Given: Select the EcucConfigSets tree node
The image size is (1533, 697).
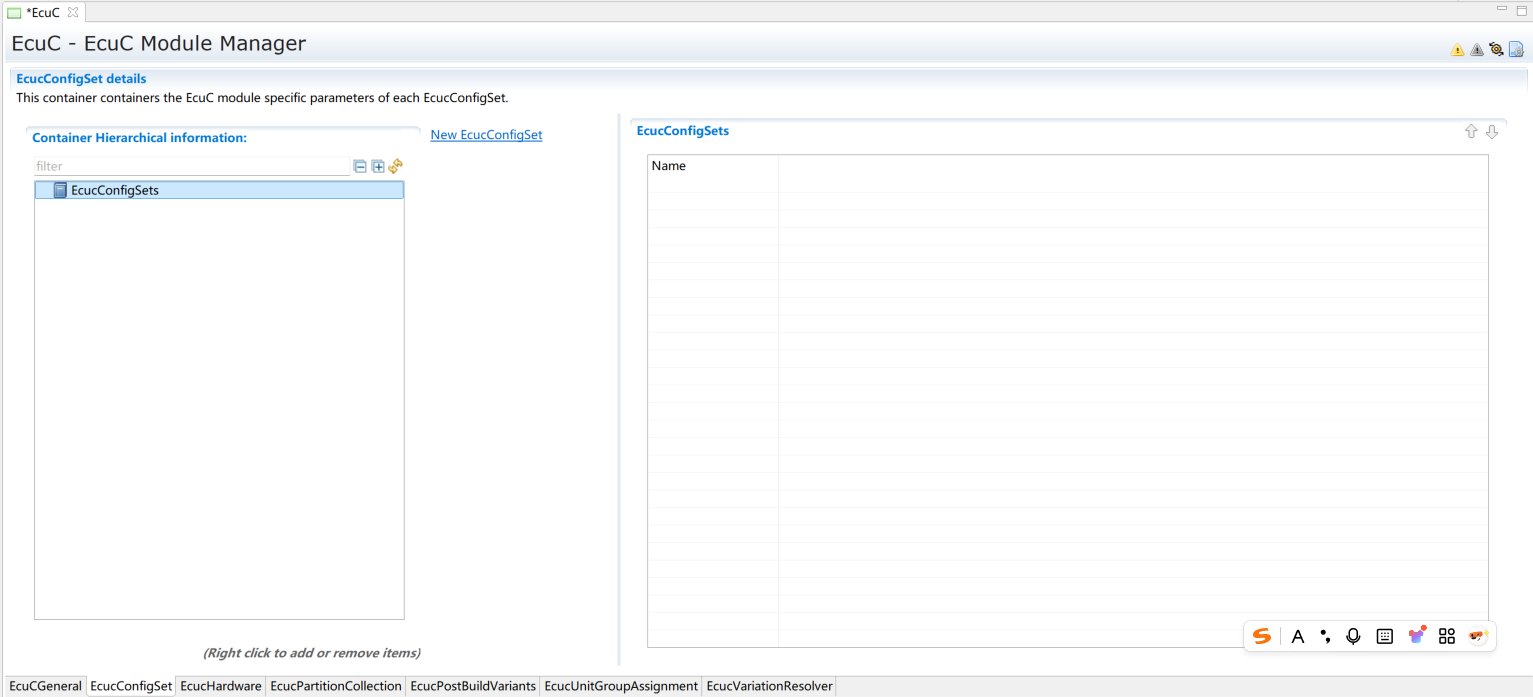Looking at the screenshot, I should [x=114, y=190].
